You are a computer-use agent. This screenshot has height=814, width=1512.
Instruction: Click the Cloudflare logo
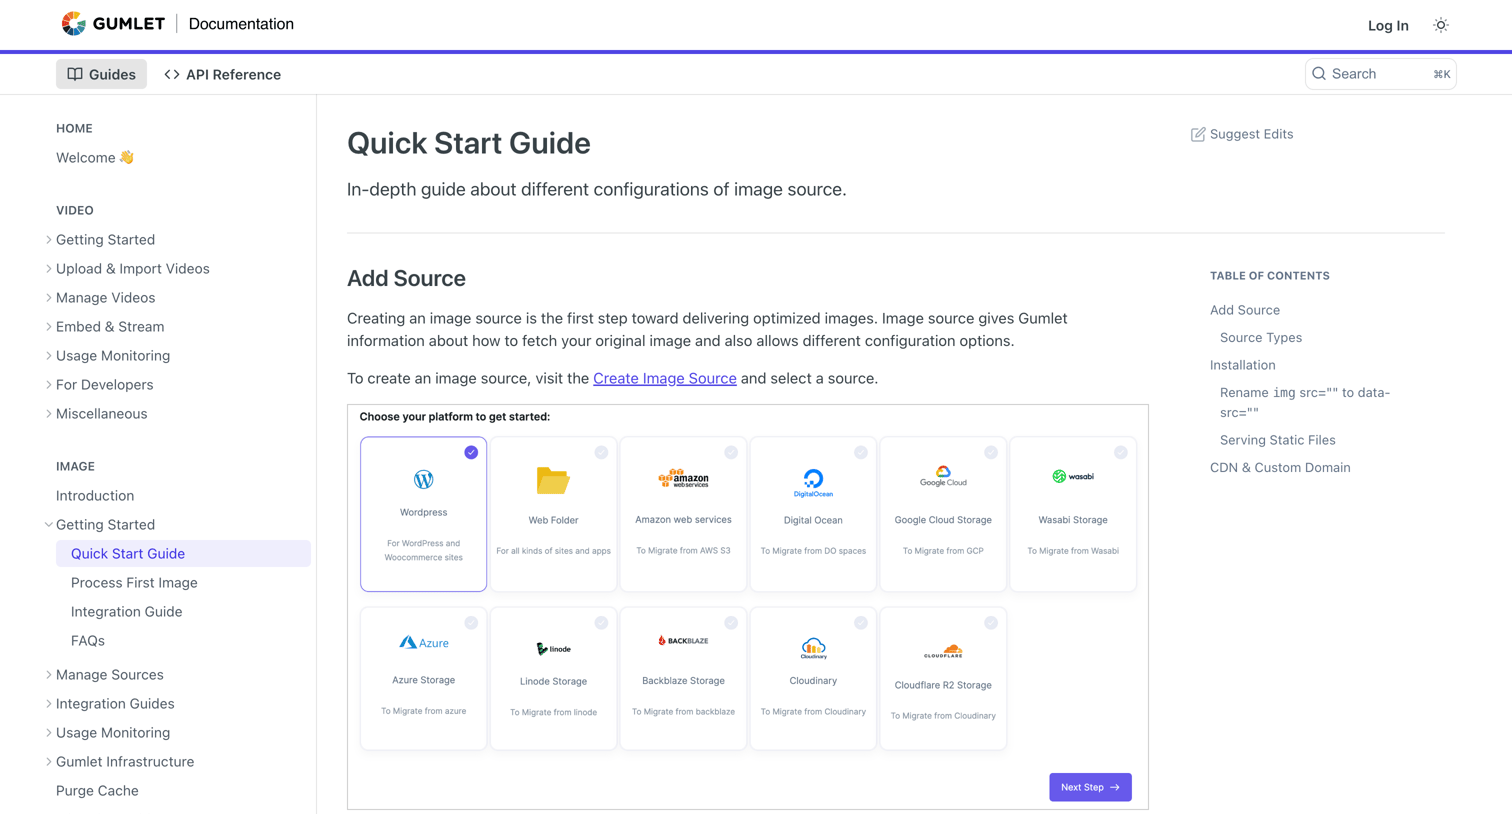point(943,651)
